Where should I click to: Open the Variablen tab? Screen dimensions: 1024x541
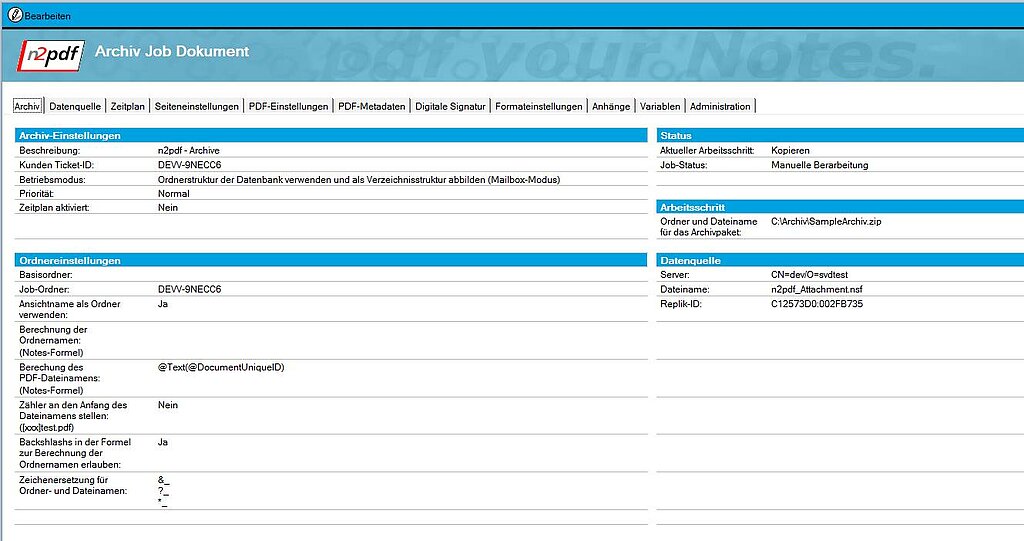[660, 106]
